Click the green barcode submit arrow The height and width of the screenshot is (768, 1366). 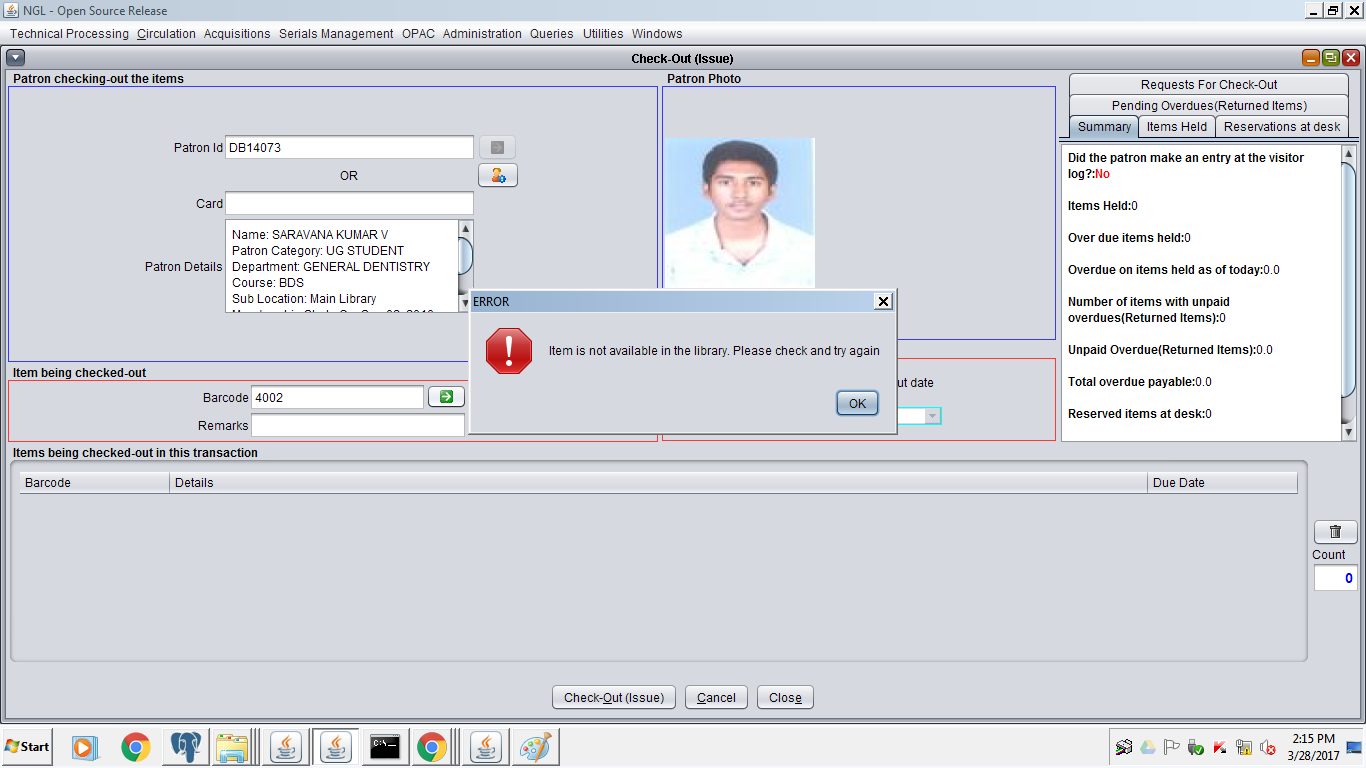click(x=446, y=397)
